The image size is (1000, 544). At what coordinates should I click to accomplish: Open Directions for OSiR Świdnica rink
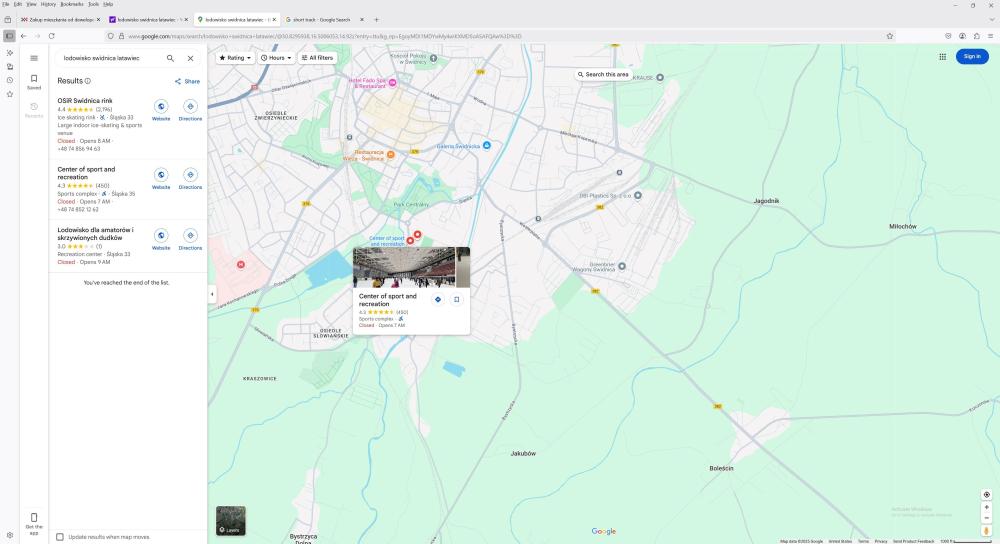[x=190, y=106]
